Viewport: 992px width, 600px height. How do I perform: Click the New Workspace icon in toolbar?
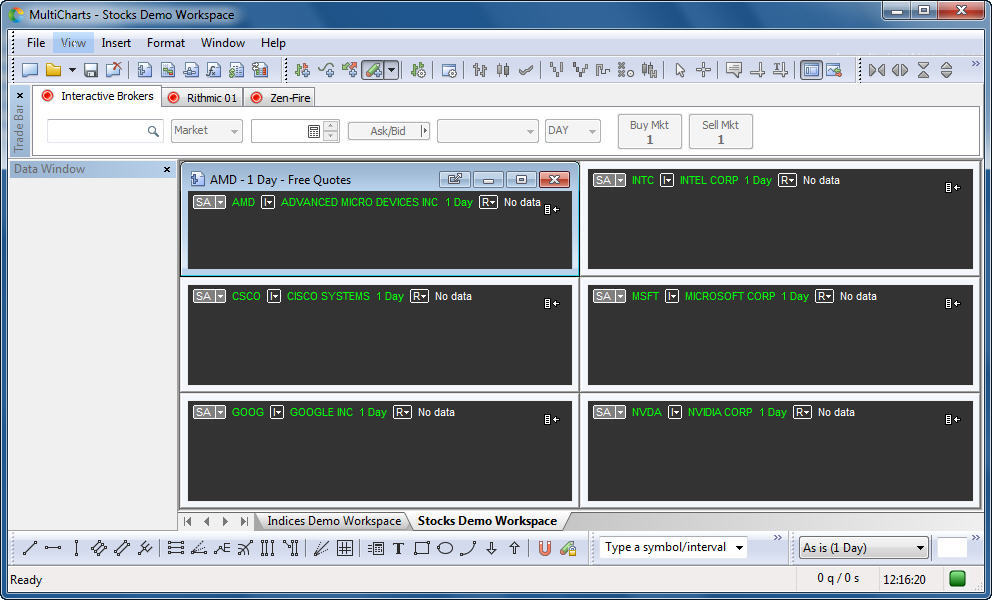click(x=30, y=70)
